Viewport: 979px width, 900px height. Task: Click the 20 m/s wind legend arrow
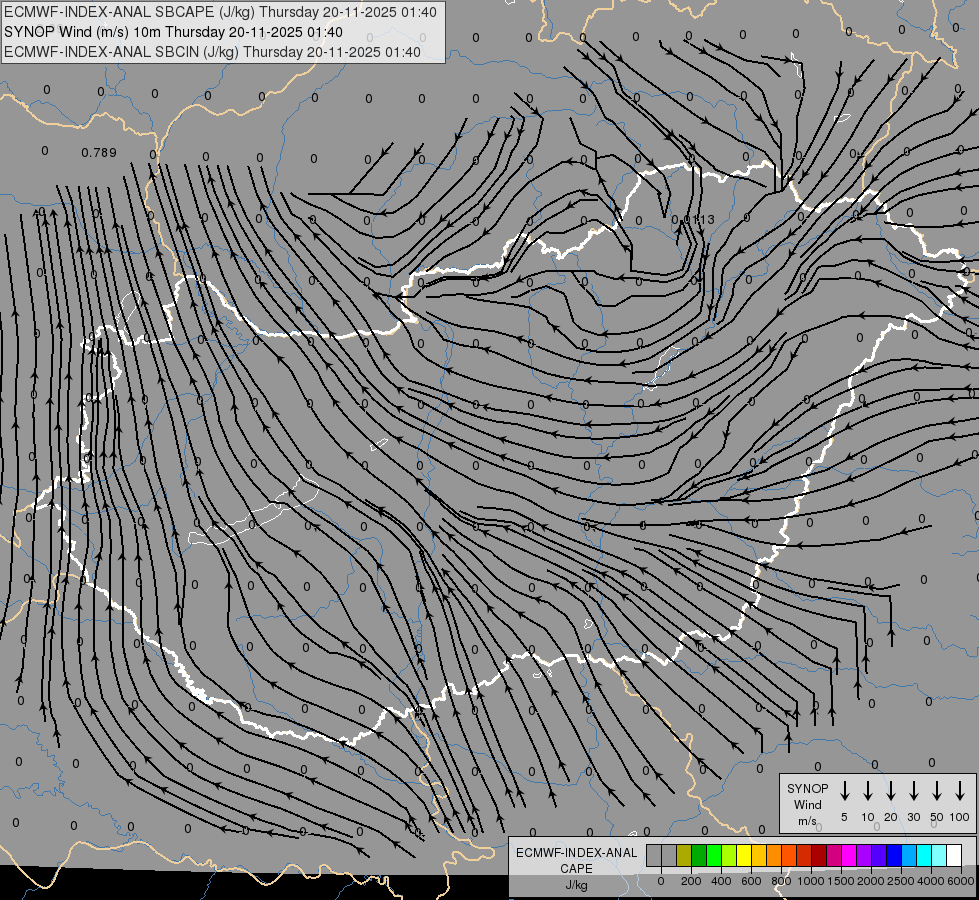(890, 790)
